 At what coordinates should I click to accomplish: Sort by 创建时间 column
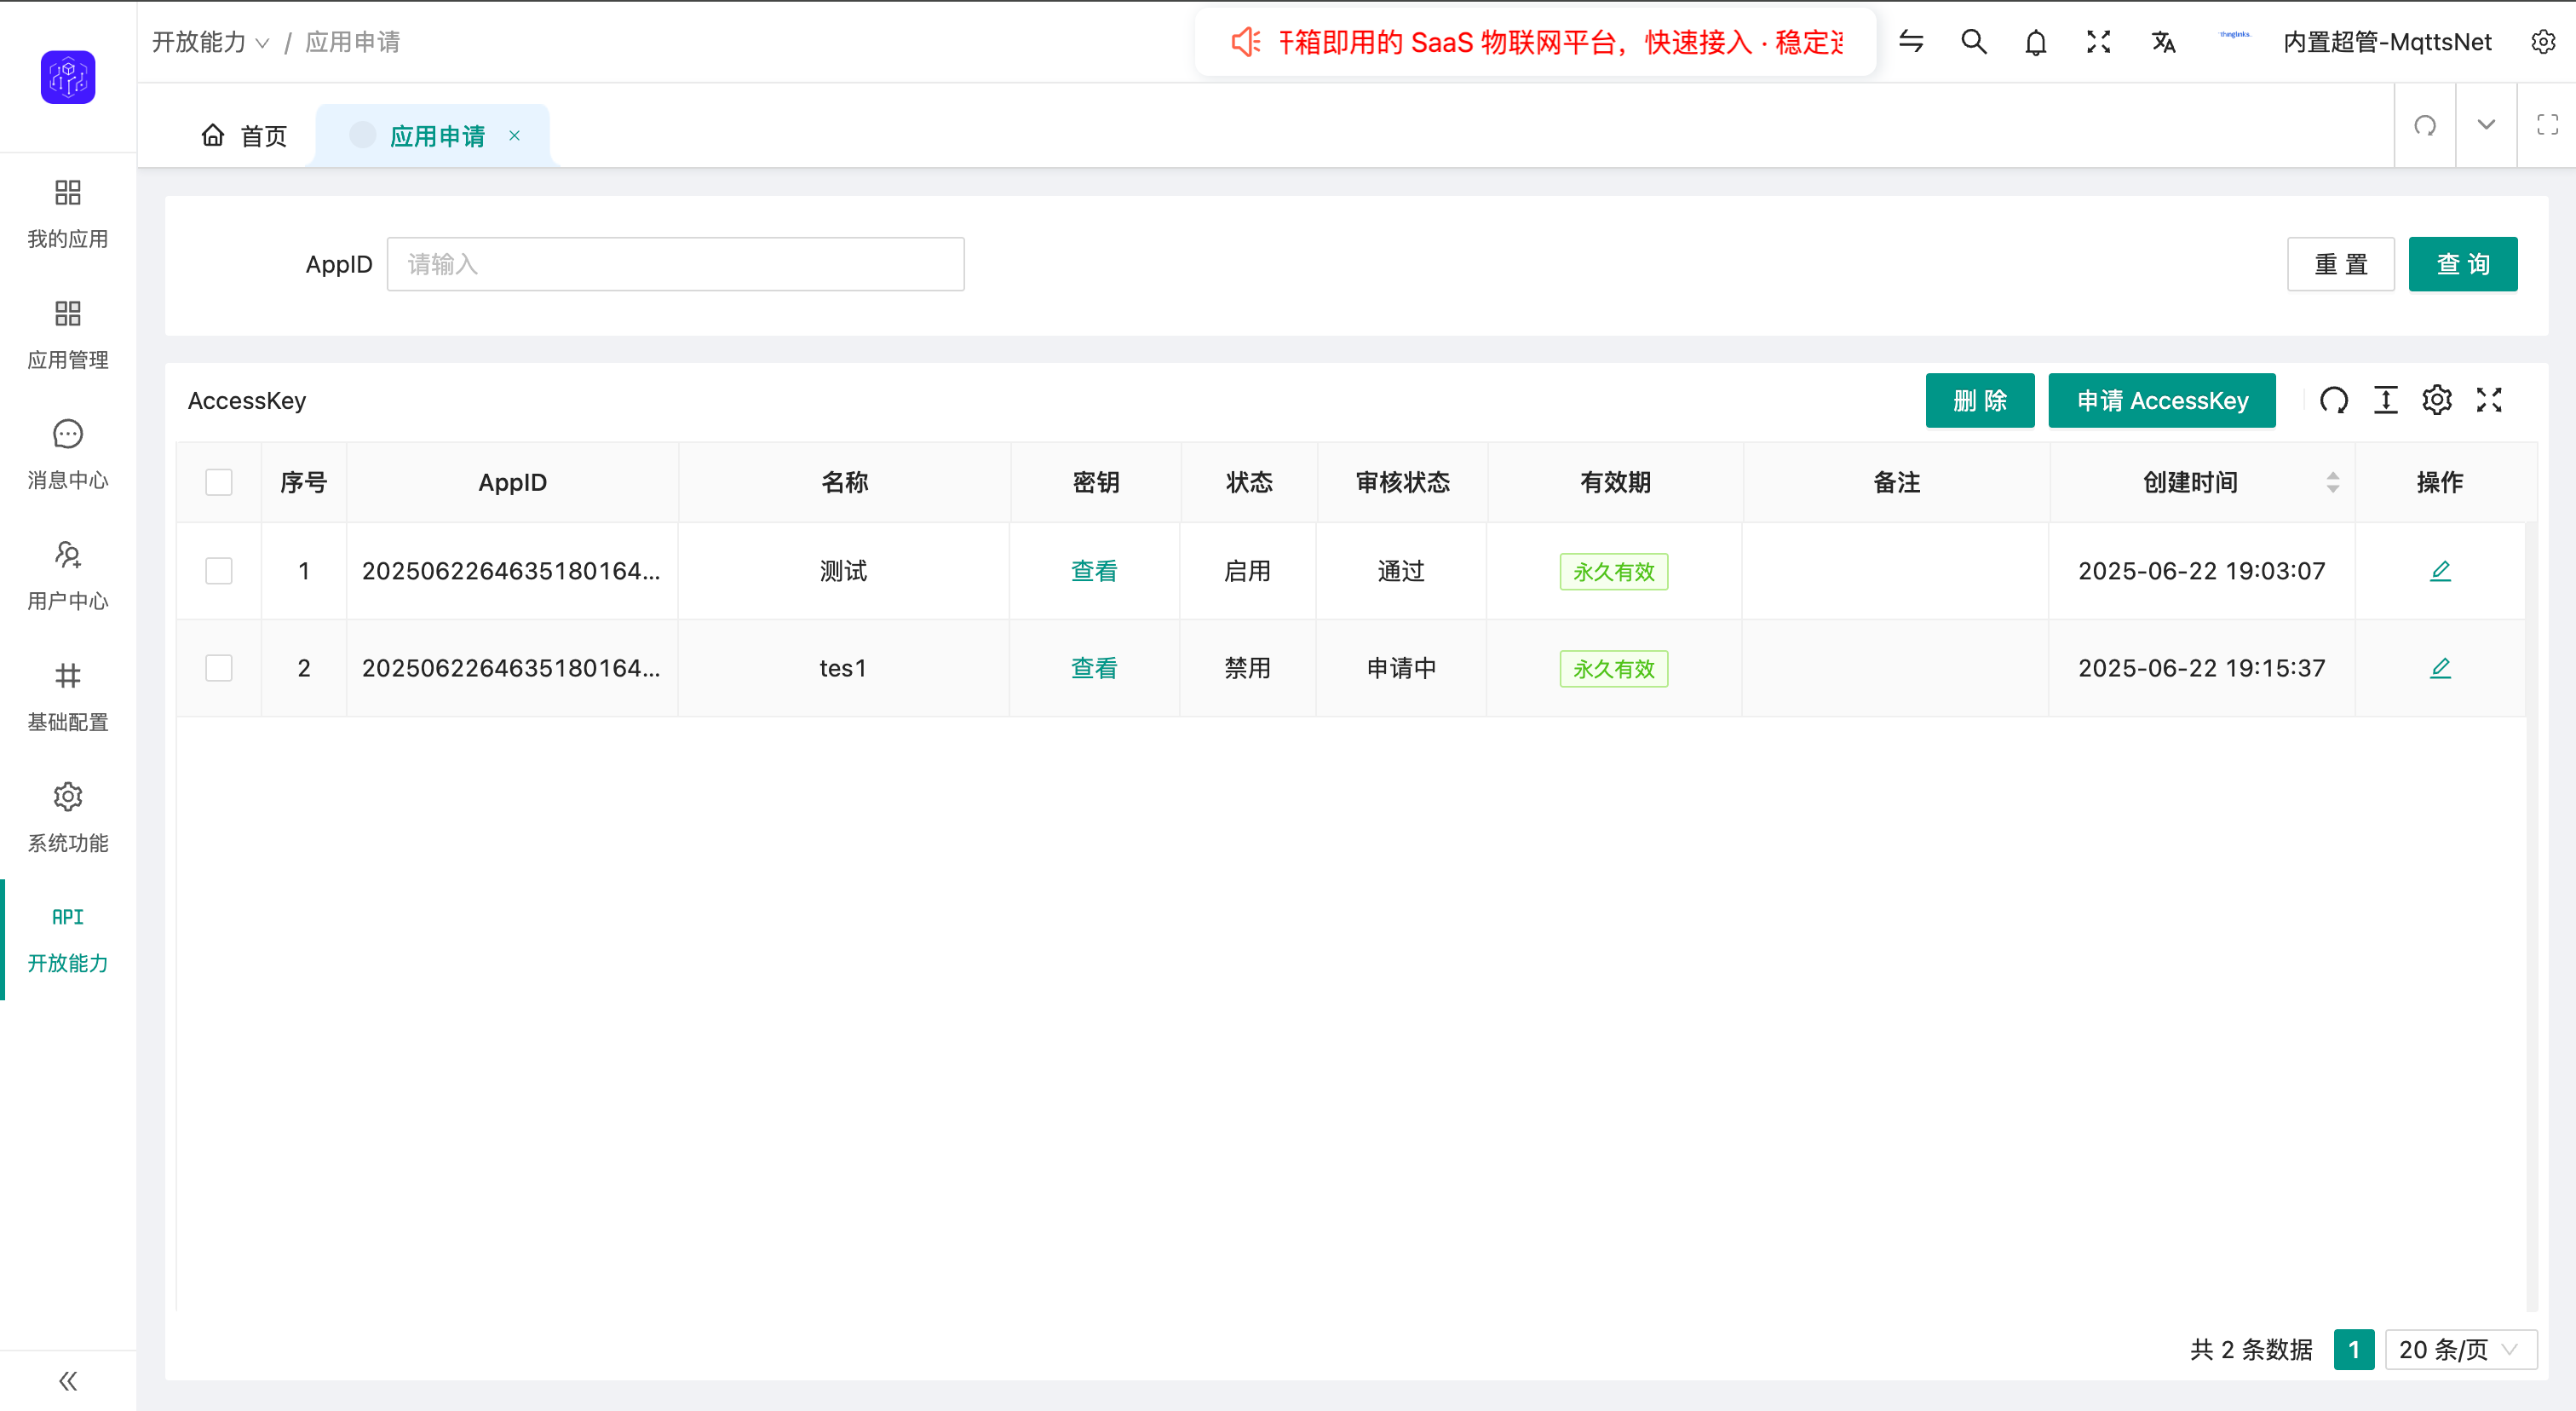pos(2333,482)
